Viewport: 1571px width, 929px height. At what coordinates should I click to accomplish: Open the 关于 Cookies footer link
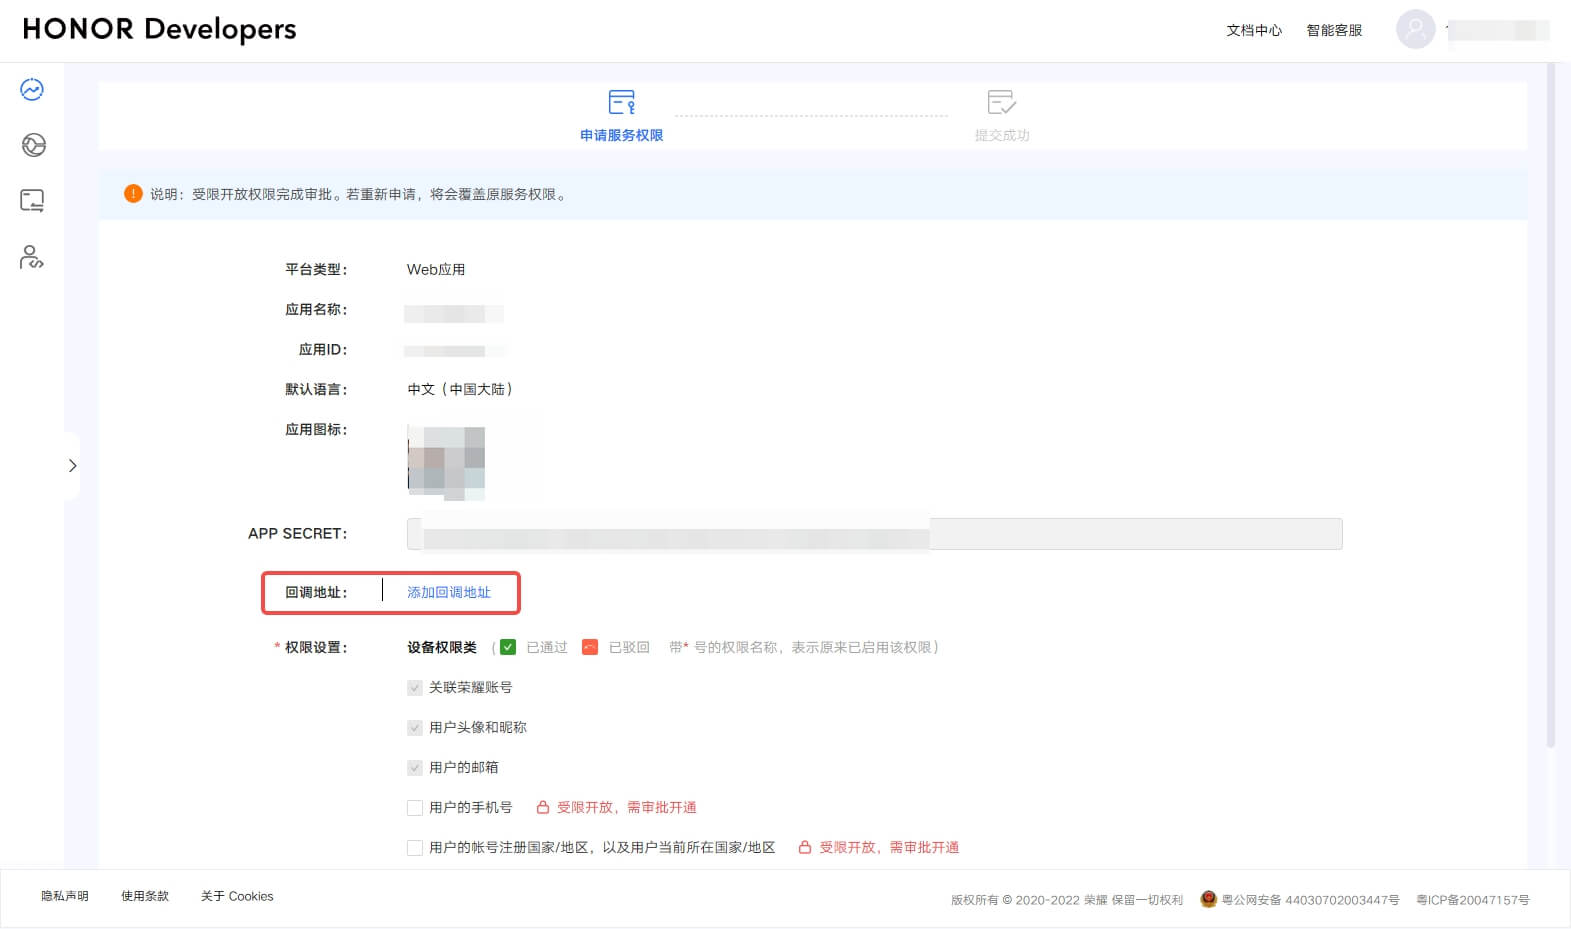tap(237, 896)
